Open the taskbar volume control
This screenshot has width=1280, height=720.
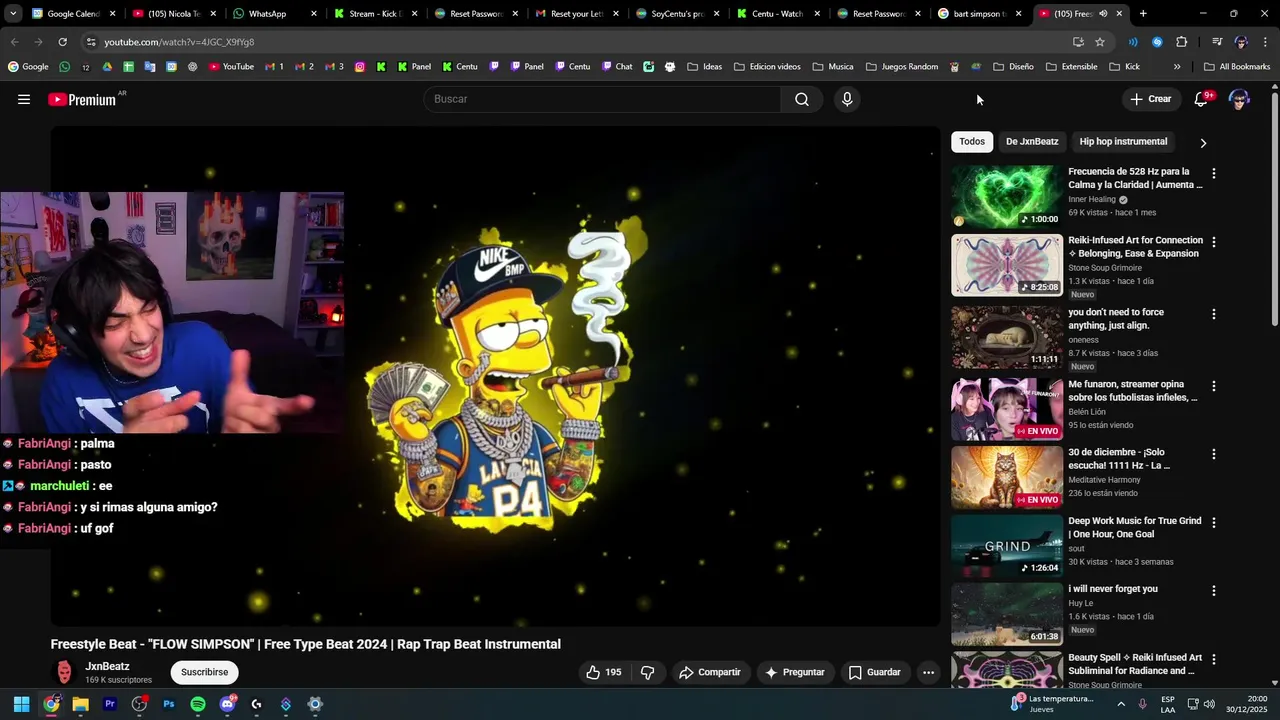point(1209,704)
